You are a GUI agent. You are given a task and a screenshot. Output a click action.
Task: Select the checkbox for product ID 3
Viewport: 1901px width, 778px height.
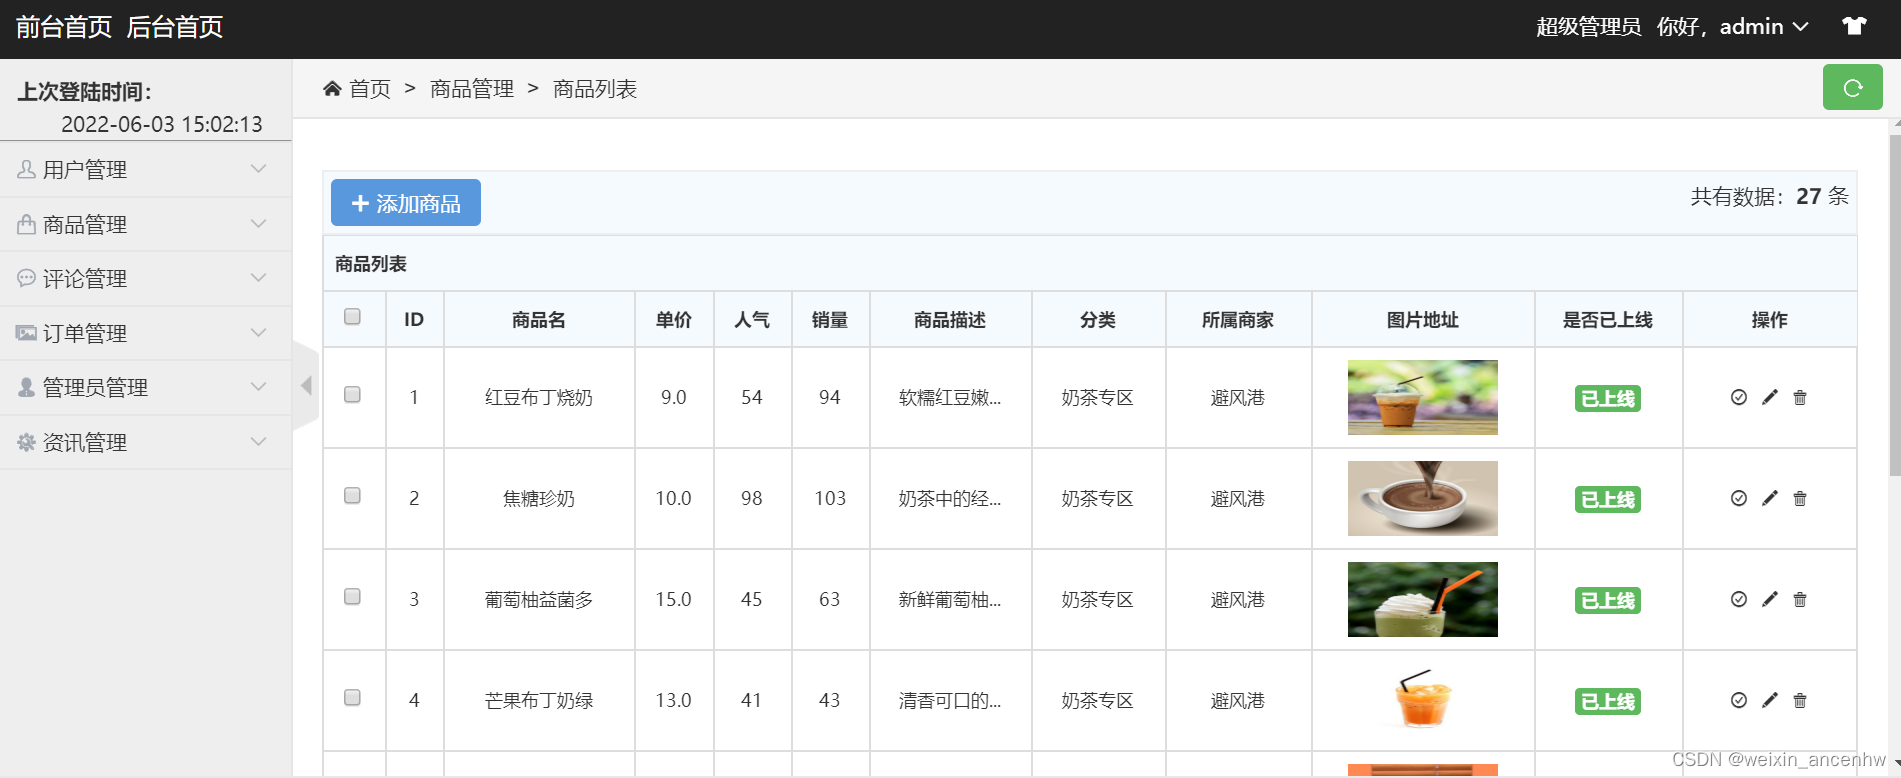pos(352,597)
